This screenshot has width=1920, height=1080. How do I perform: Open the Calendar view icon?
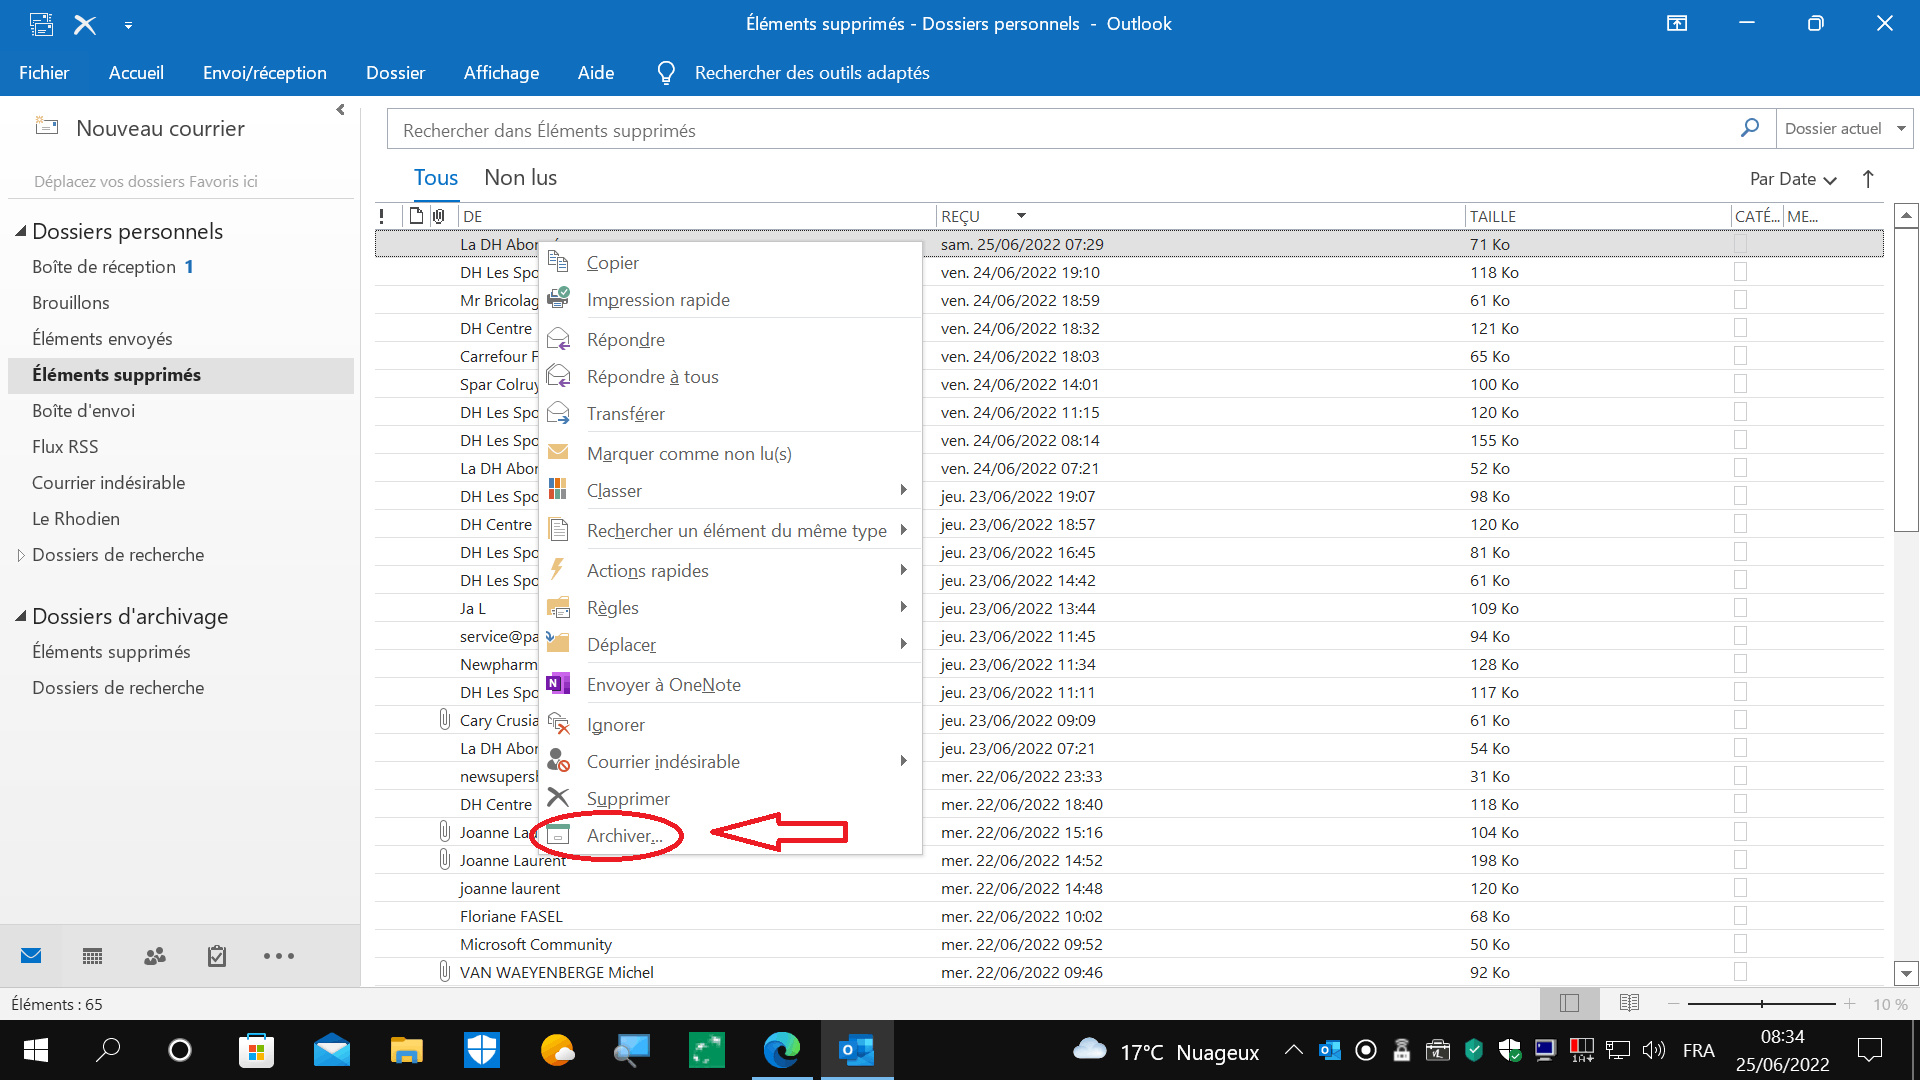[93, 957]
